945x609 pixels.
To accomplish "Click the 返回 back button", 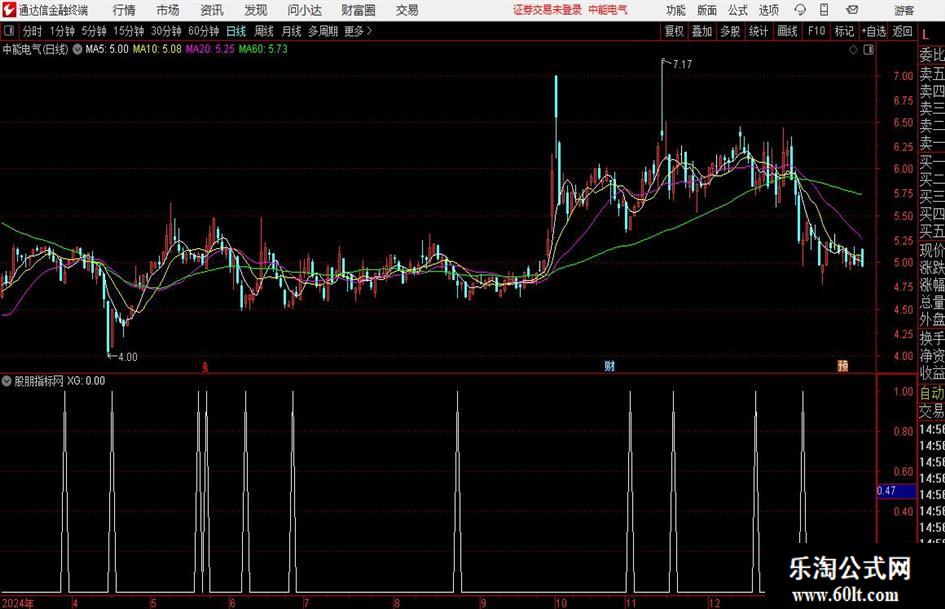I will [903, 31].
